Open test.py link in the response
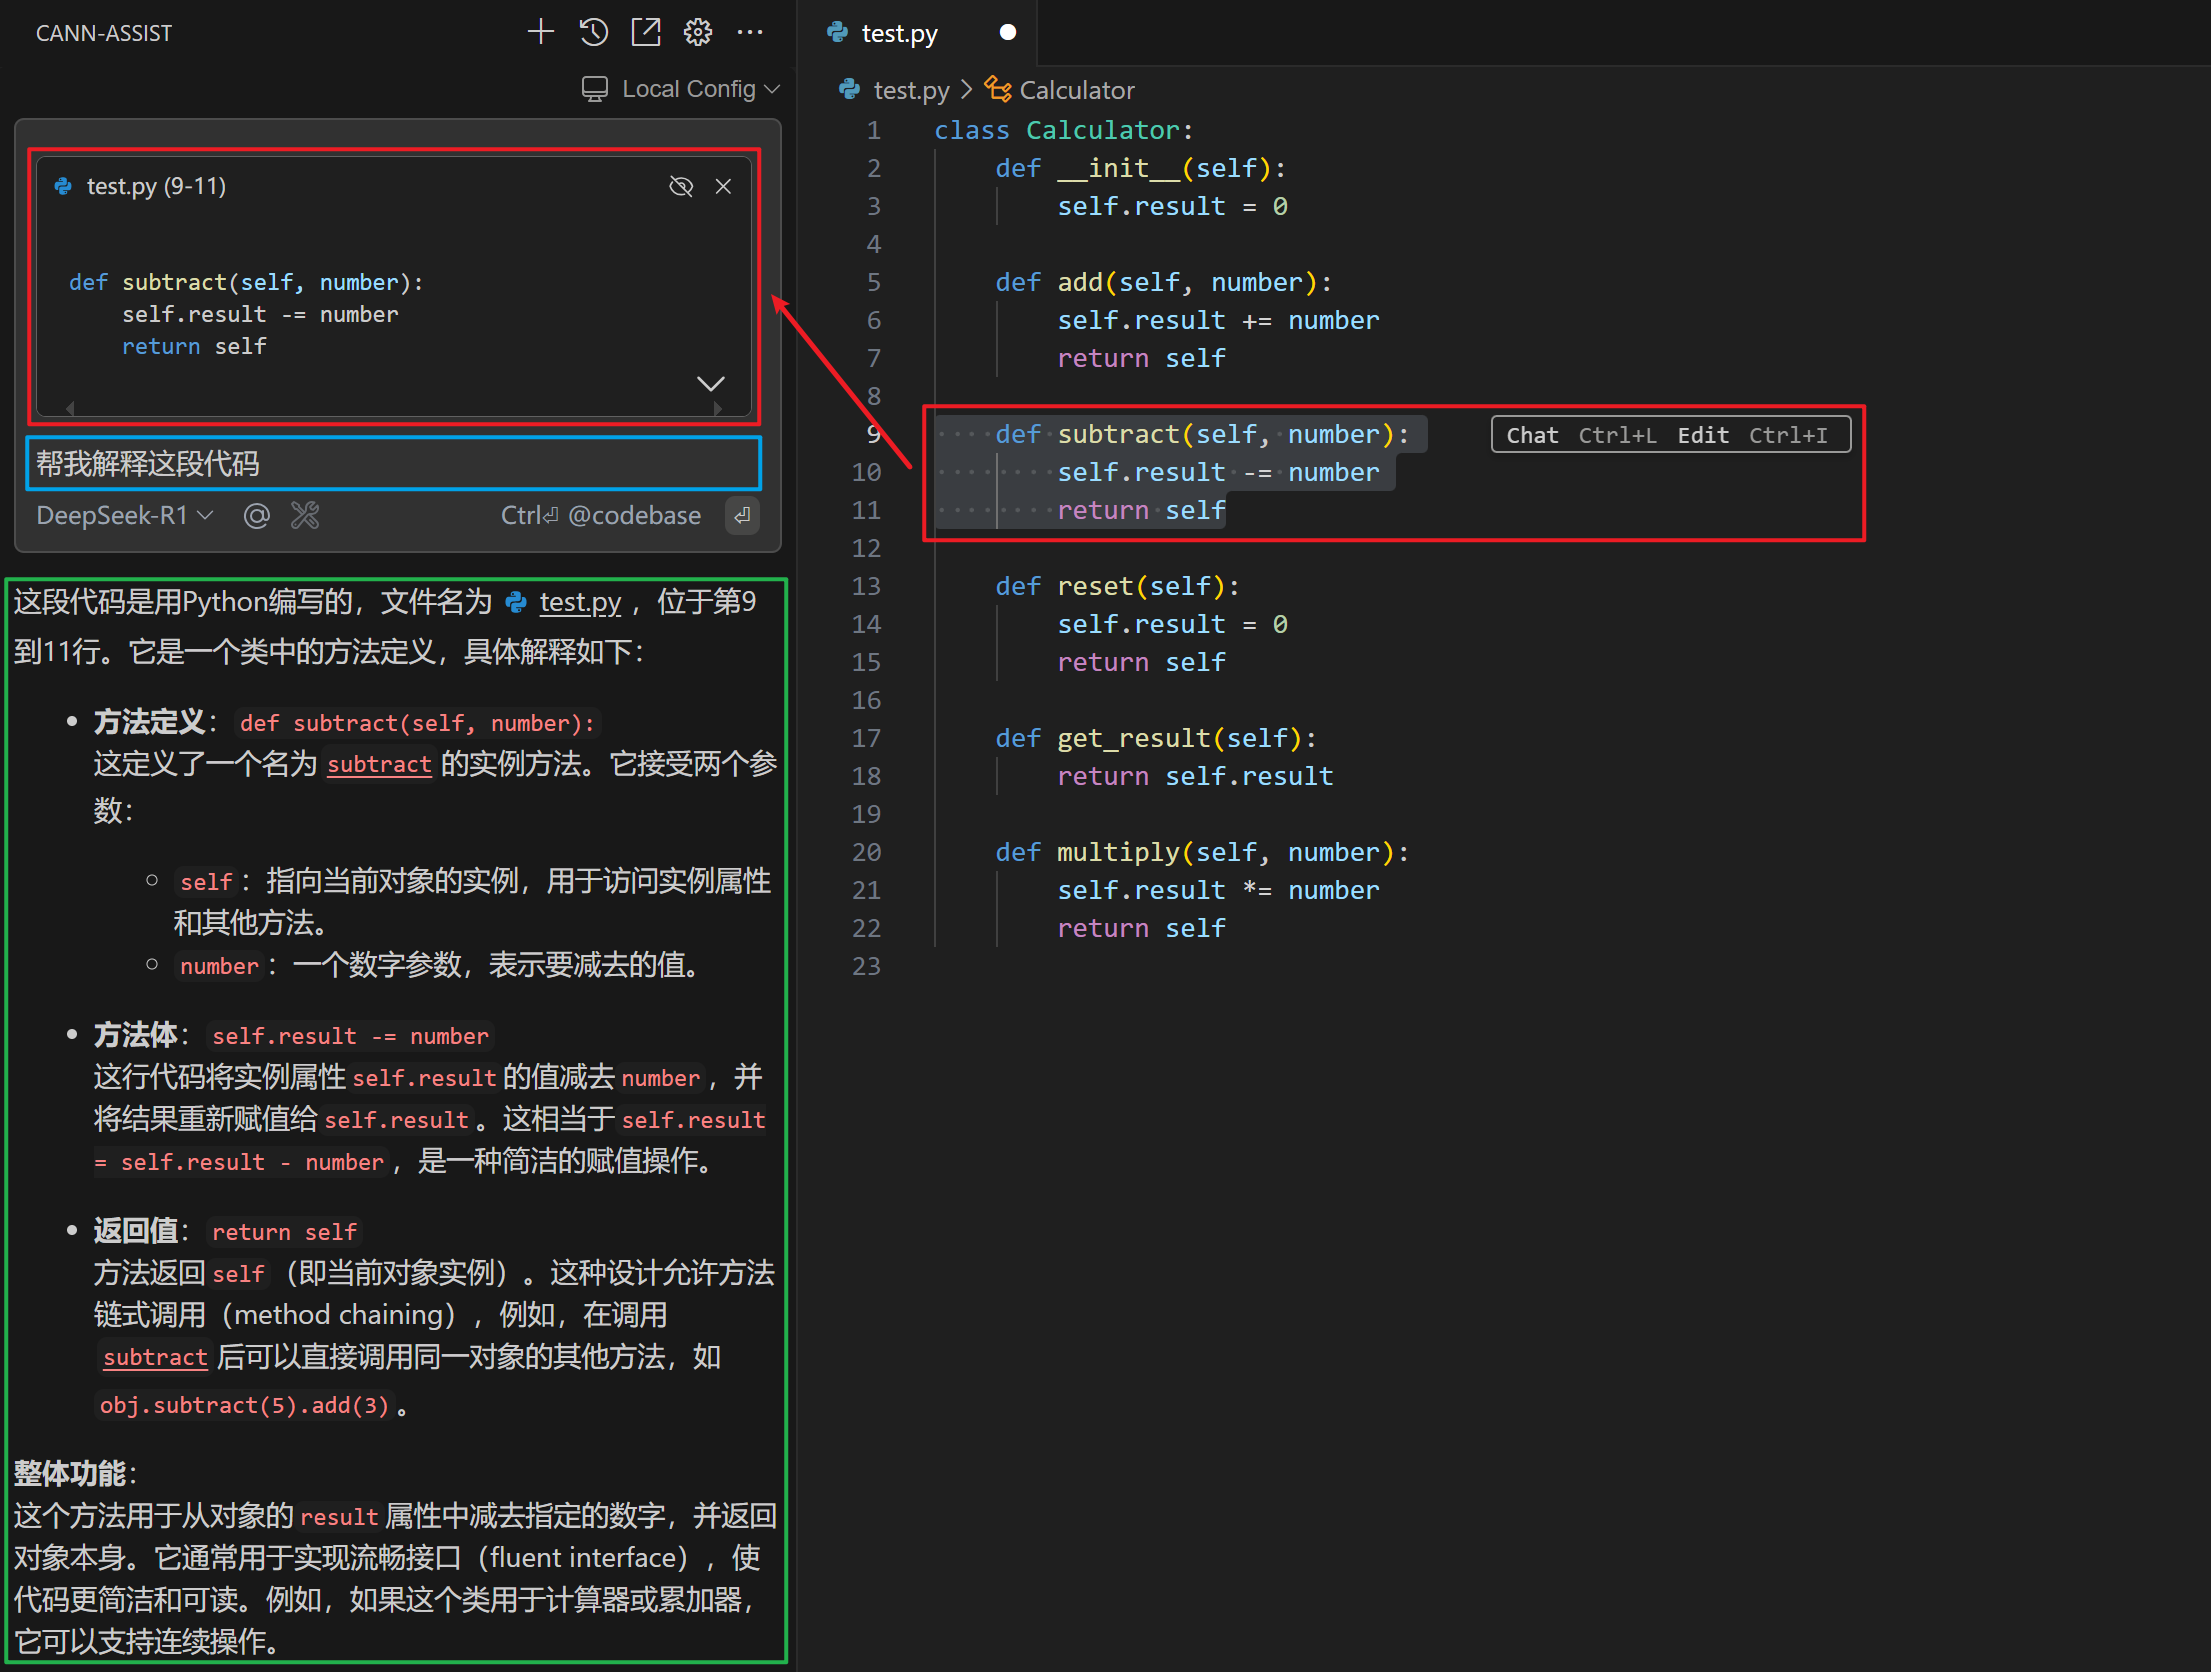Screen dimensions: 2211x1672 579,602
